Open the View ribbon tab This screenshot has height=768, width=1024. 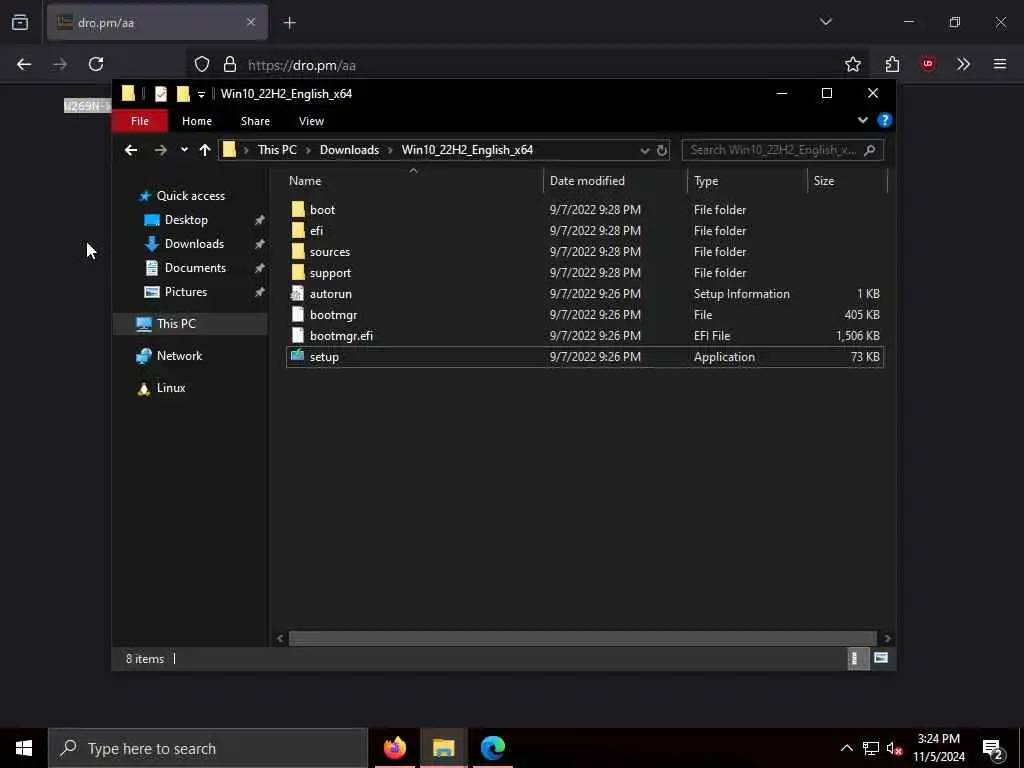[x=311, y=121]
